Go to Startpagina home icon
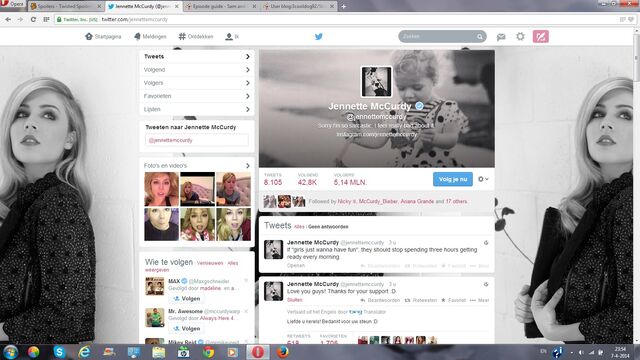The width and height of the screenshot is (640, 360). coord(103,36)
